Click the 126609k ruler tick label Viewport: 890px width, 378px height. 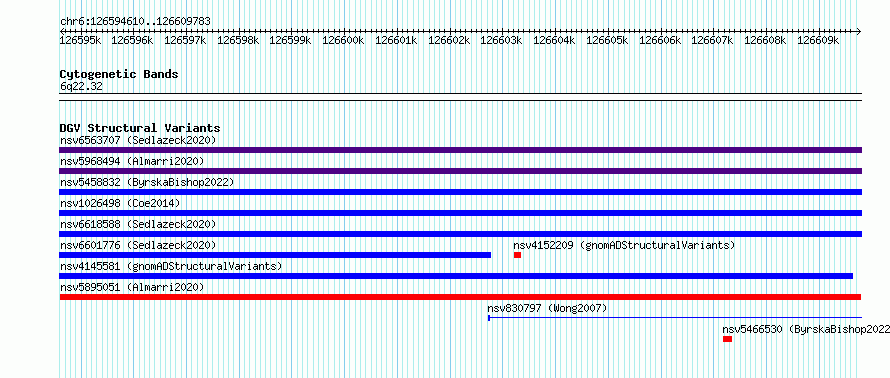[818, 40]
